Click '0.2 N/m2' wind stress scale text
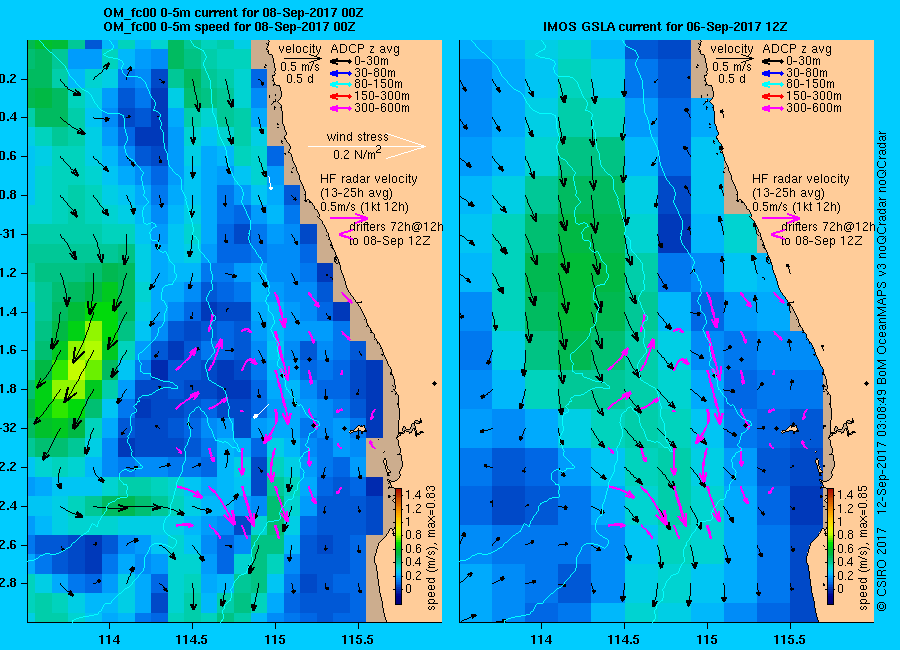The height and width of the screenshot is (650, 900). click(357, 154)
